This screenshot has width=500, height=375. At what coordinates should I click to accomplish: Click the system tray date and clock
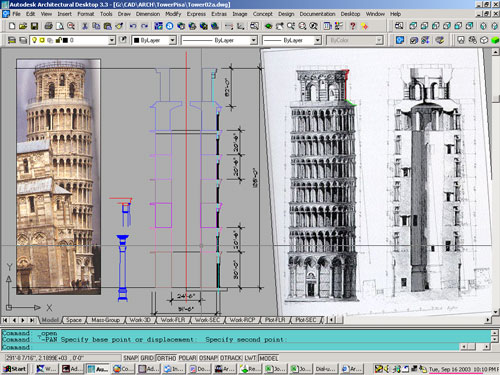pos(464,369)
